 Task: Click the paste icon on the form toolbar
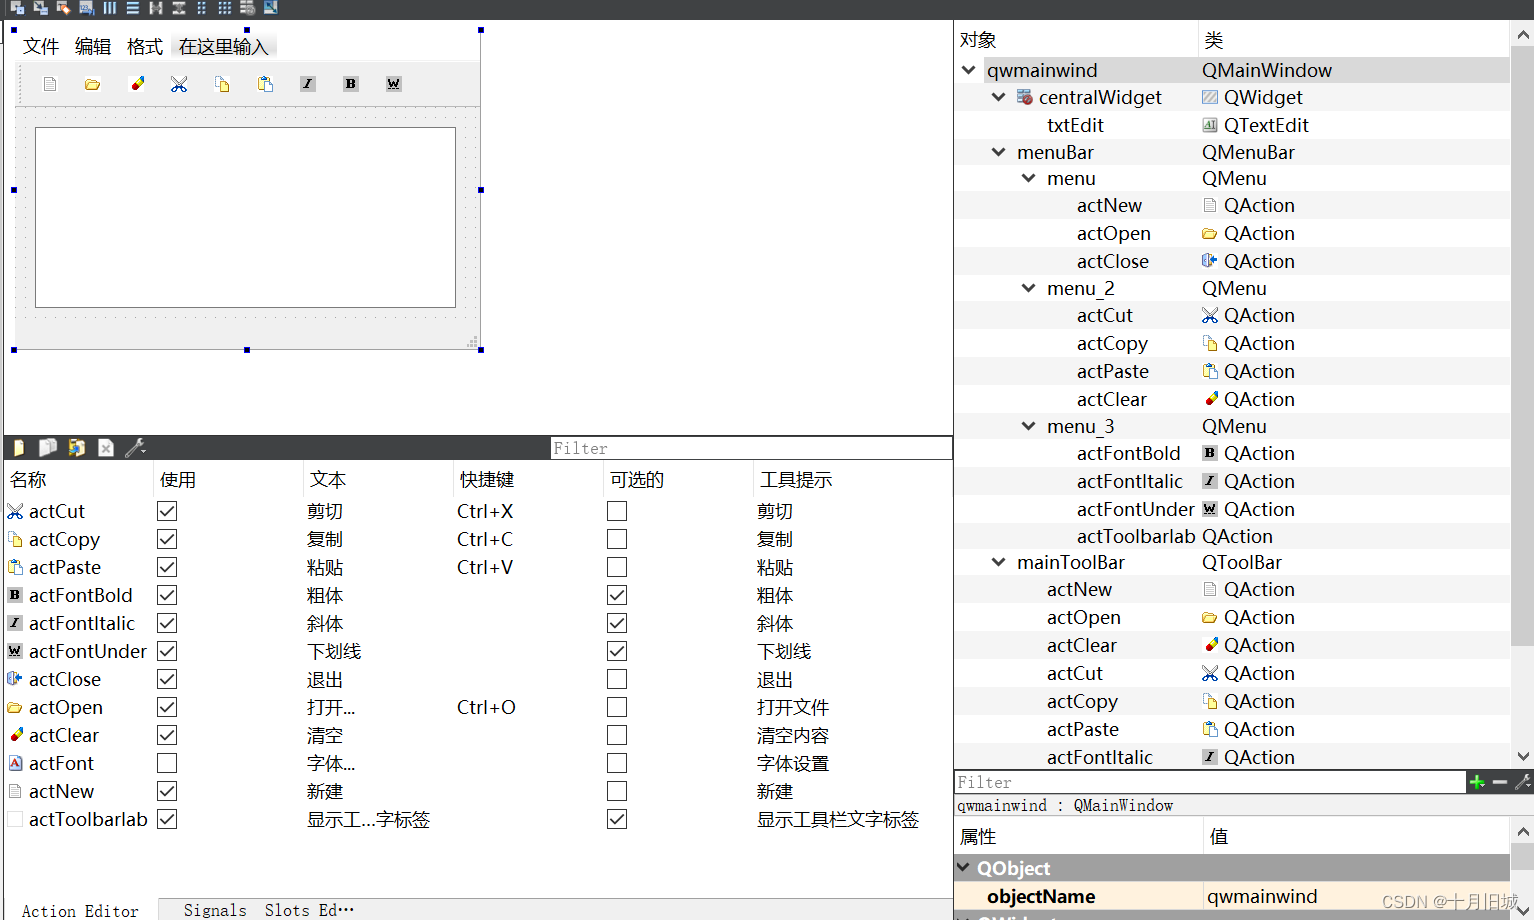coord(265,83)
